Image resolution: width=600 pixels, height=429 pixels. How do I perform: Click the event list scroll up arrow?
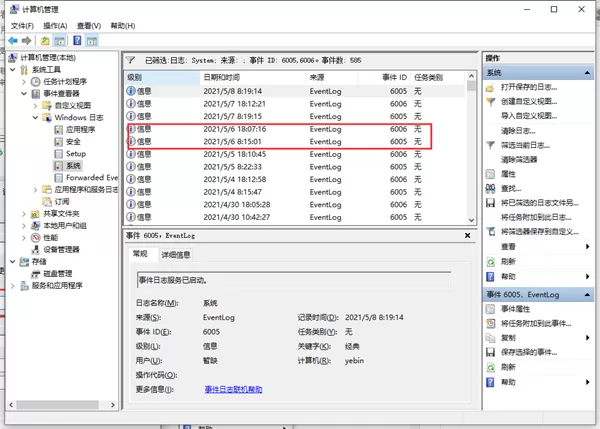coord(471,76)
